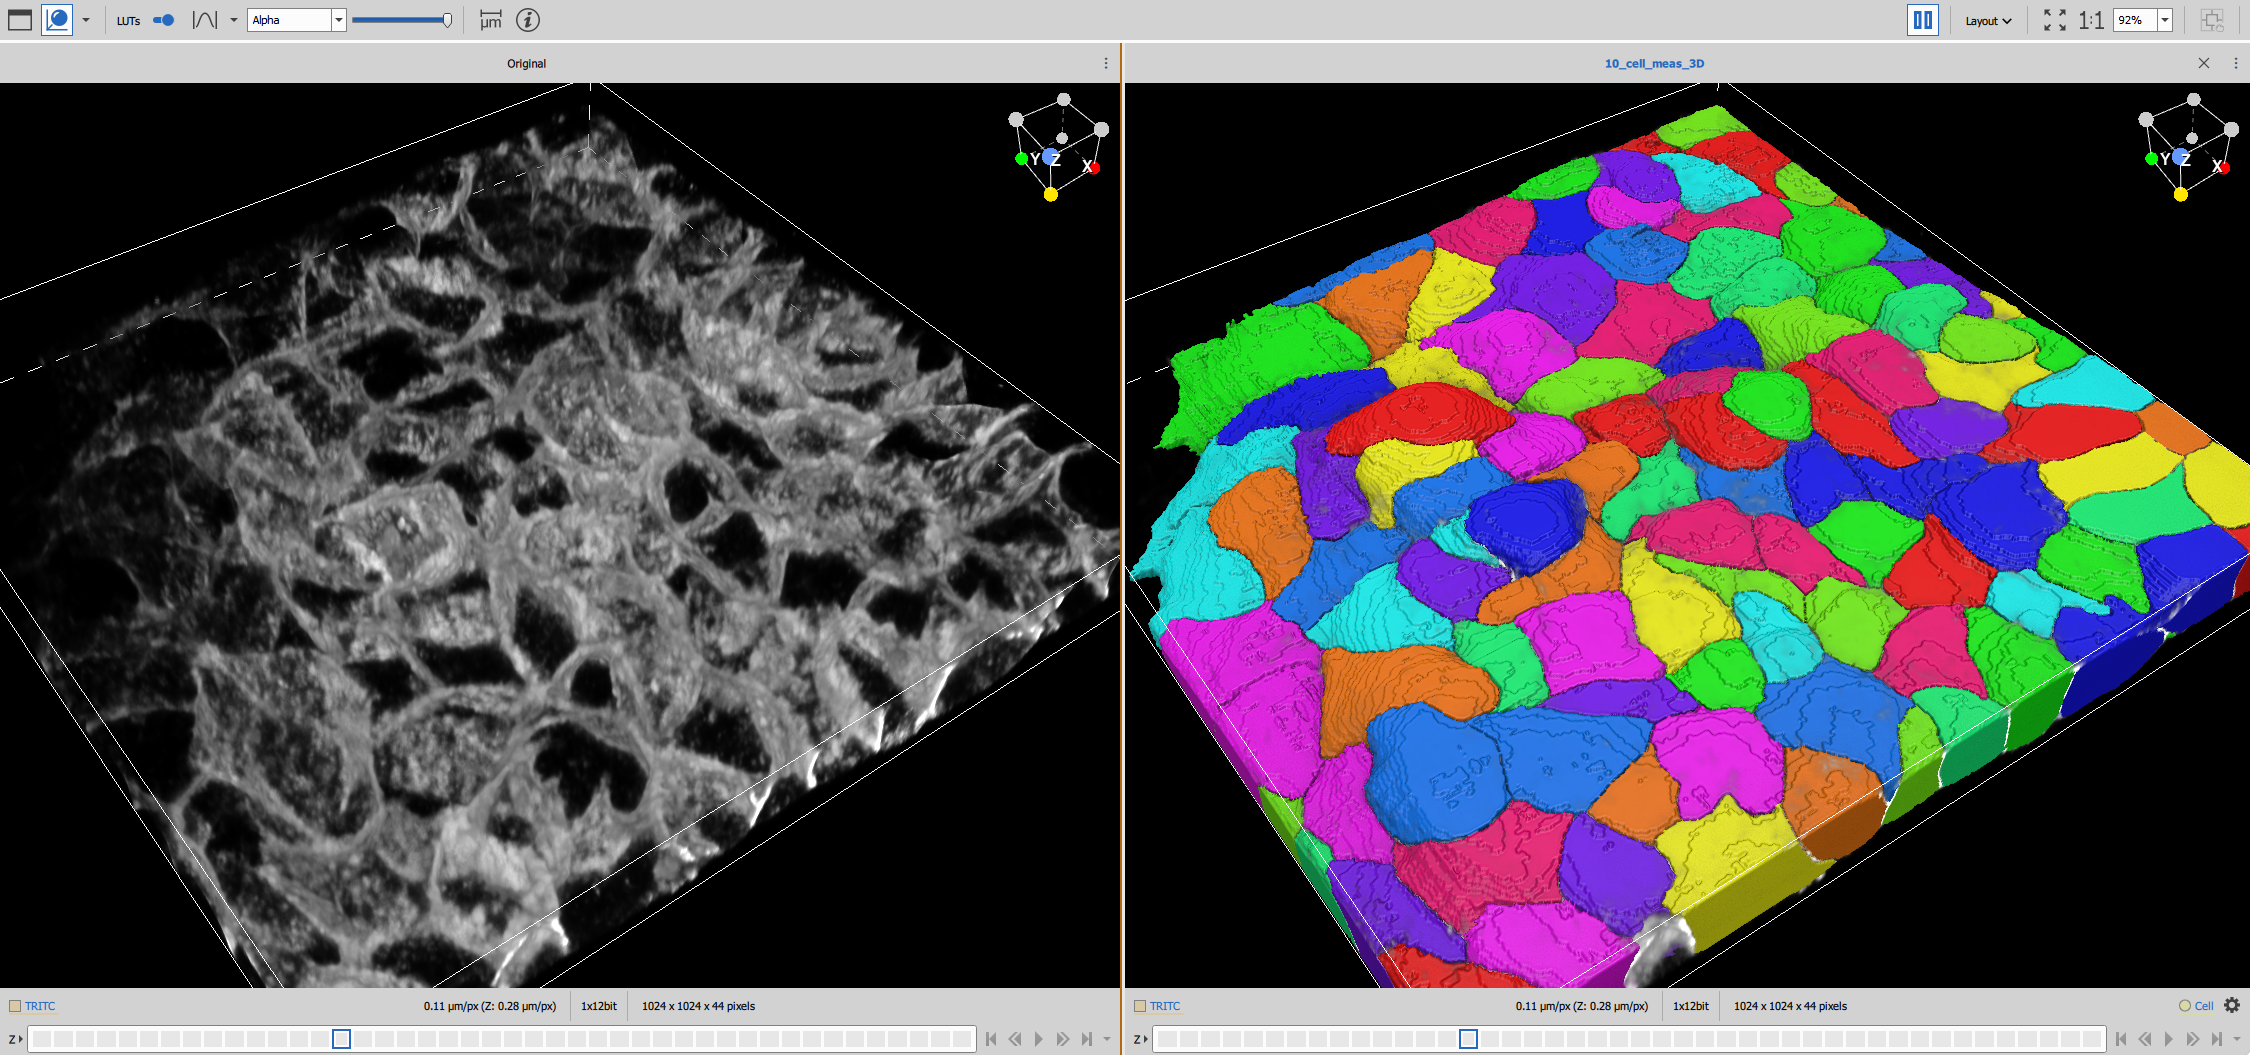Open settings gear next to Cell
Viewport: 2250px width, 1055px height.
pyautogui.click(x=2232, y=1005)
